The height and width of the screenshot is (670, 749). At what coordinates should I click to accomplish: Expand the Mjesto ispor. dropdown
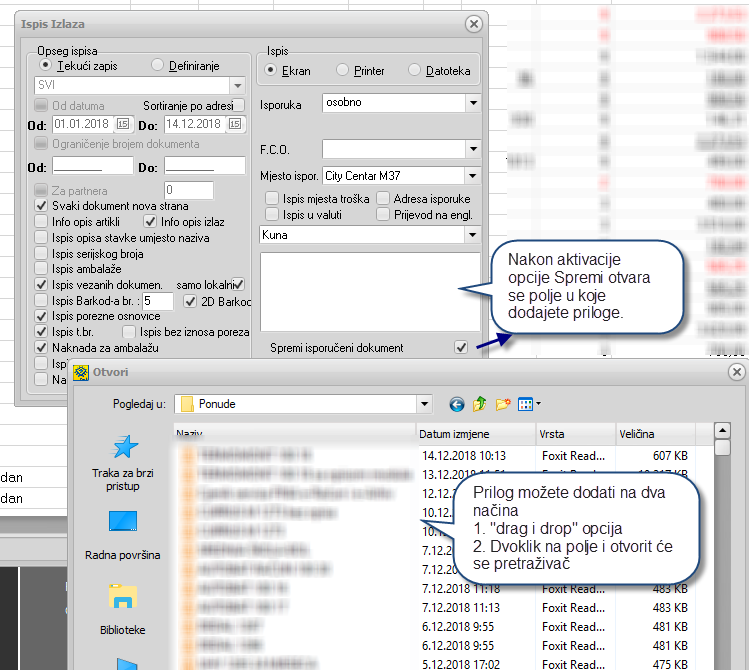tap(472, 176)
